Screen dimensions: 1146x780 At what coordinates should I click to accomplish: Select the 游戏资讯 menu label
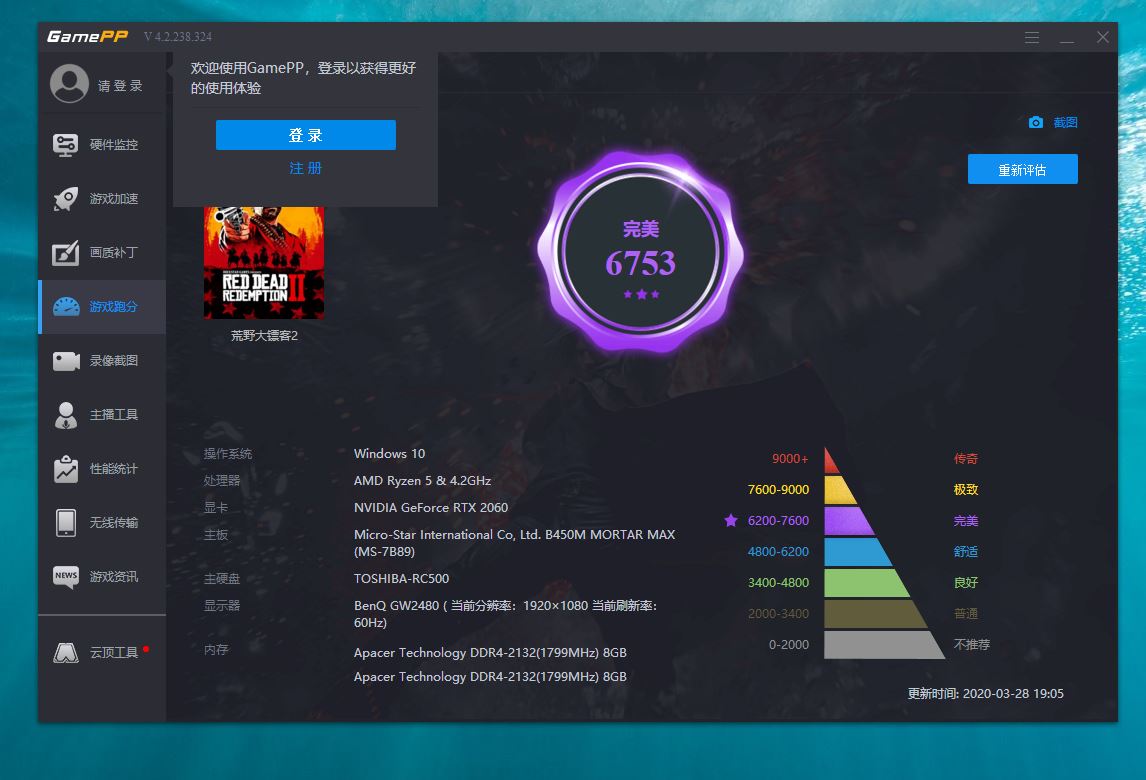click(x=113, y=577)
